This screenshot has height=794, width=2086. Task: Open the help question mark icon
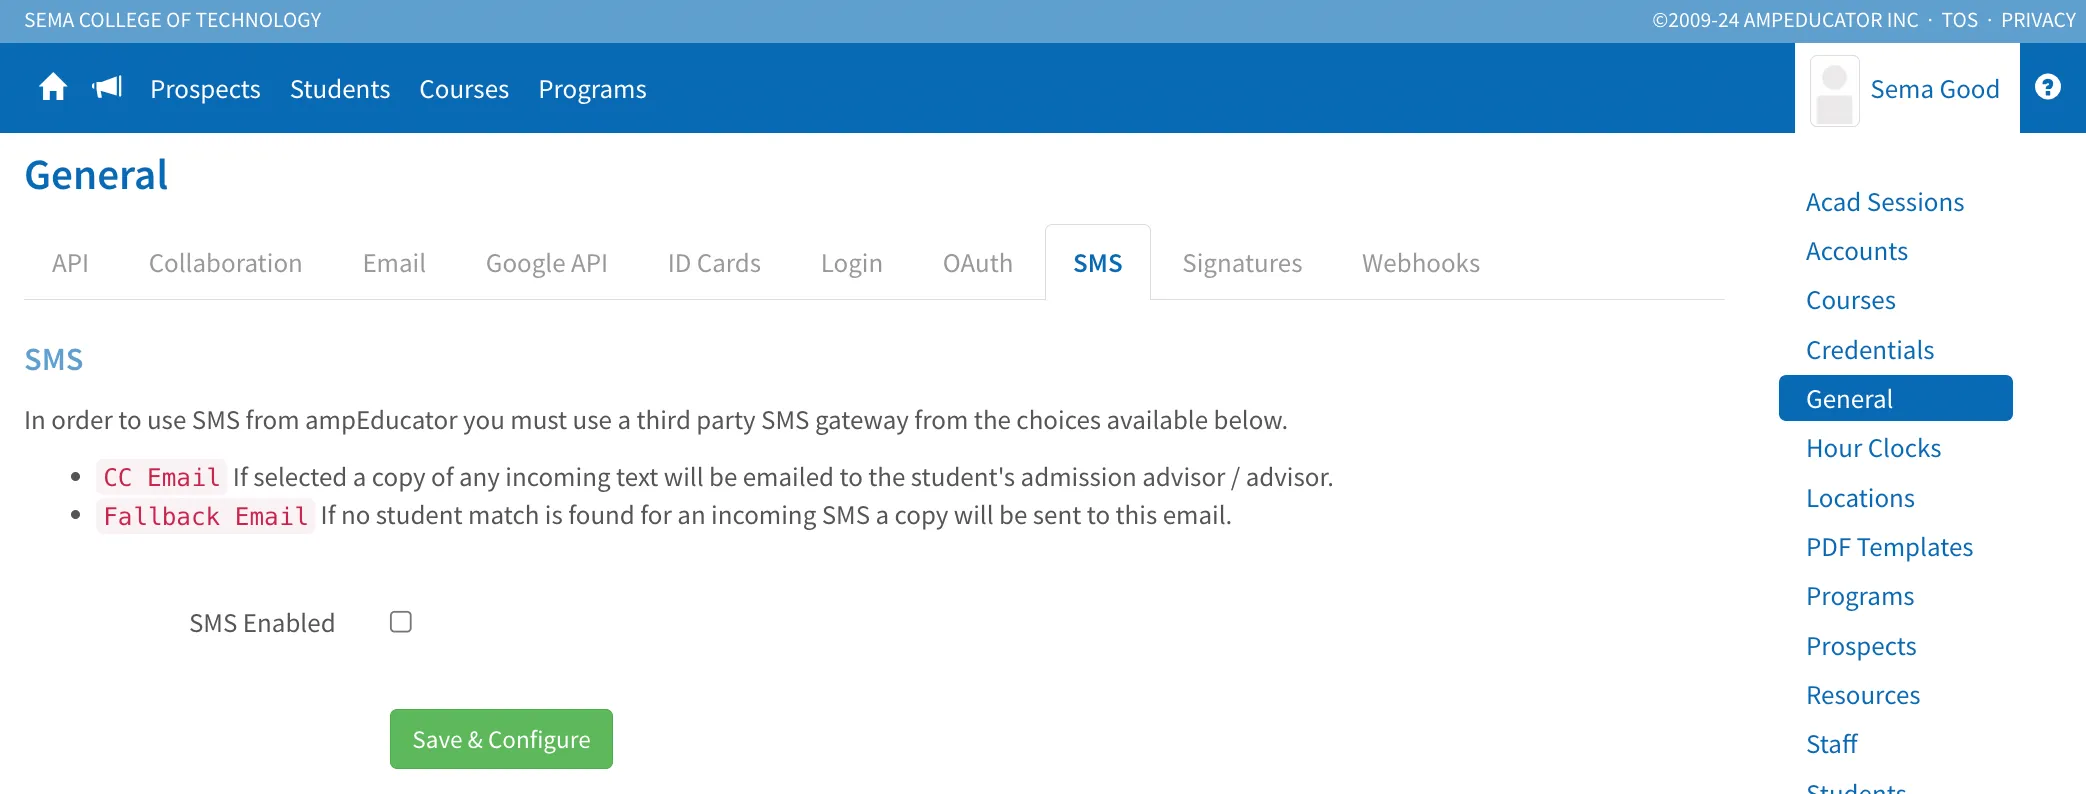pyautogui.click(x=2048, y=88)
